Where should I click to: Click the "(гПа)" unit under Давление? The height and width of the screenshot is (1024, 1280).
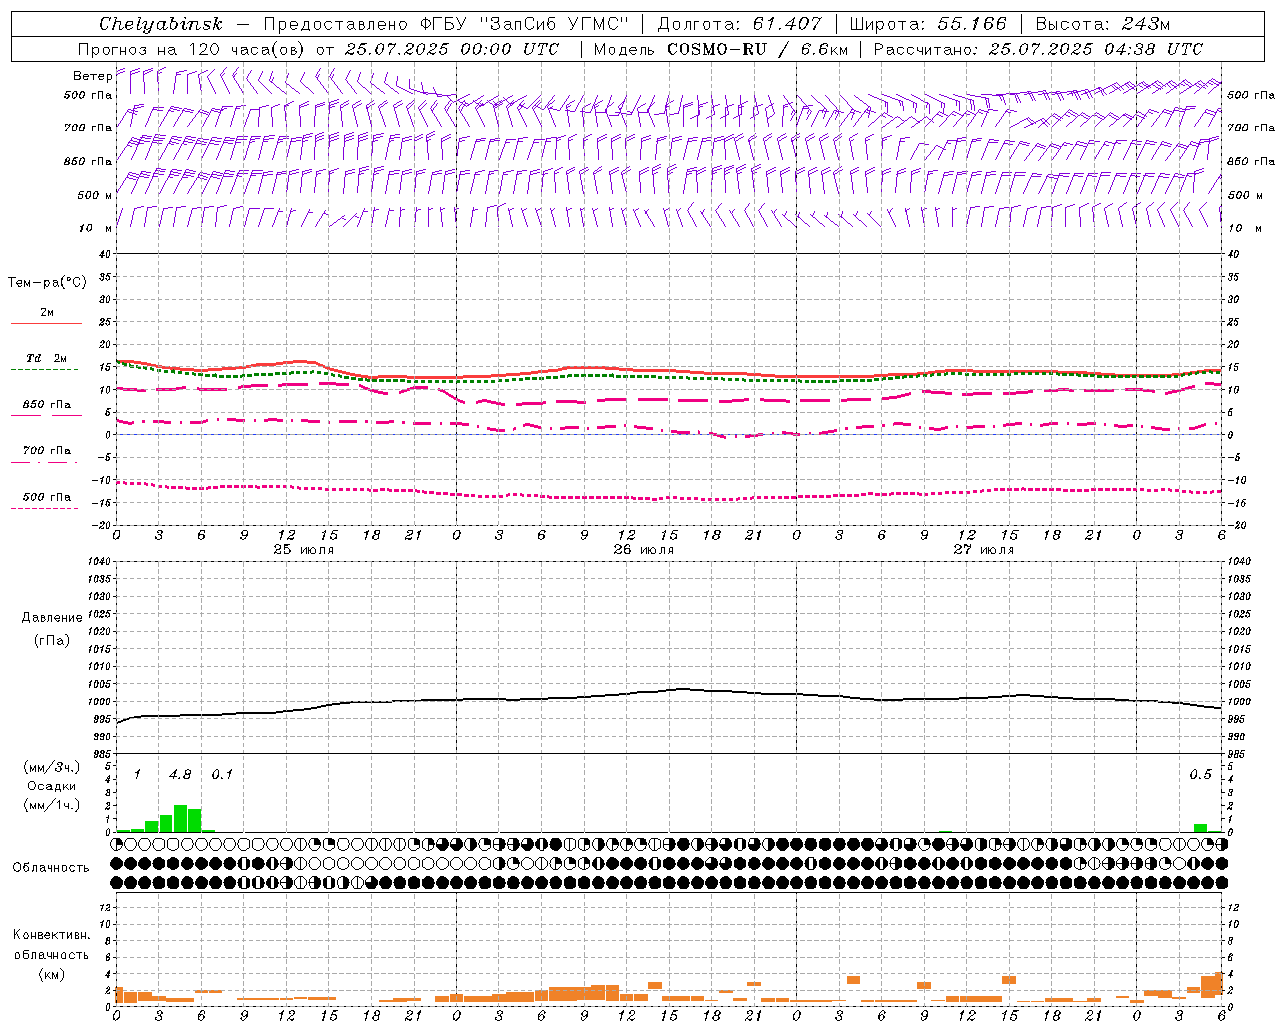pos(51,640)
